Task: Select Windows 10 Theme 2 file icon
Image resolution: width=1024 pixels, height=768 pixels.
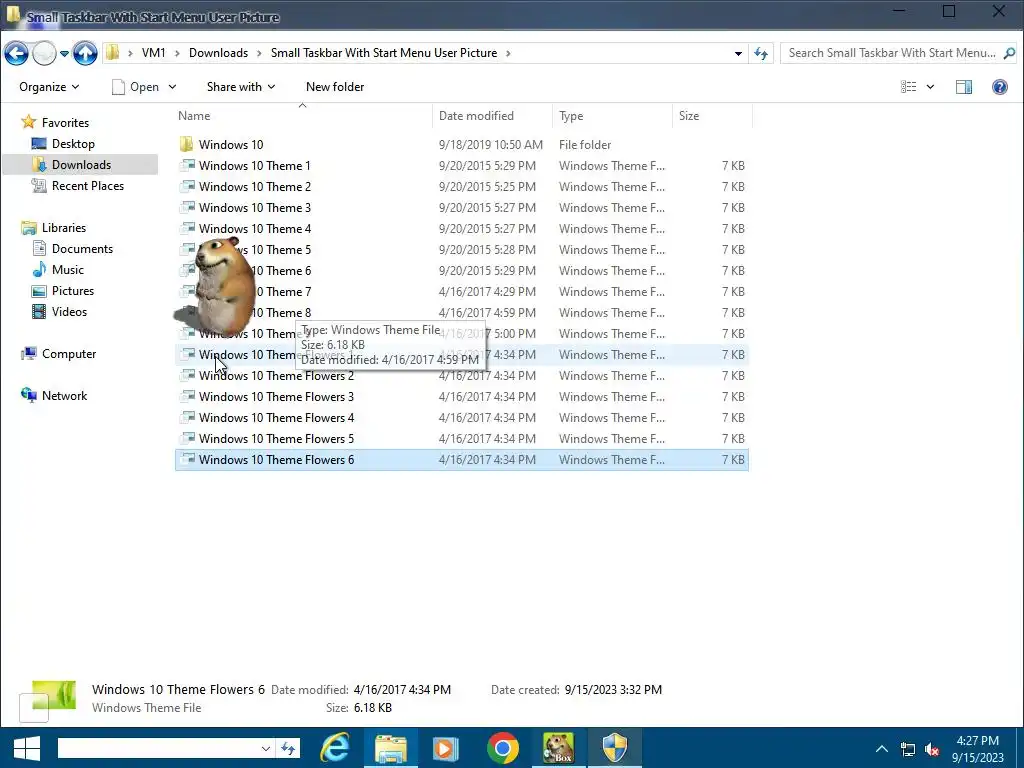Action: click(187, 186)
